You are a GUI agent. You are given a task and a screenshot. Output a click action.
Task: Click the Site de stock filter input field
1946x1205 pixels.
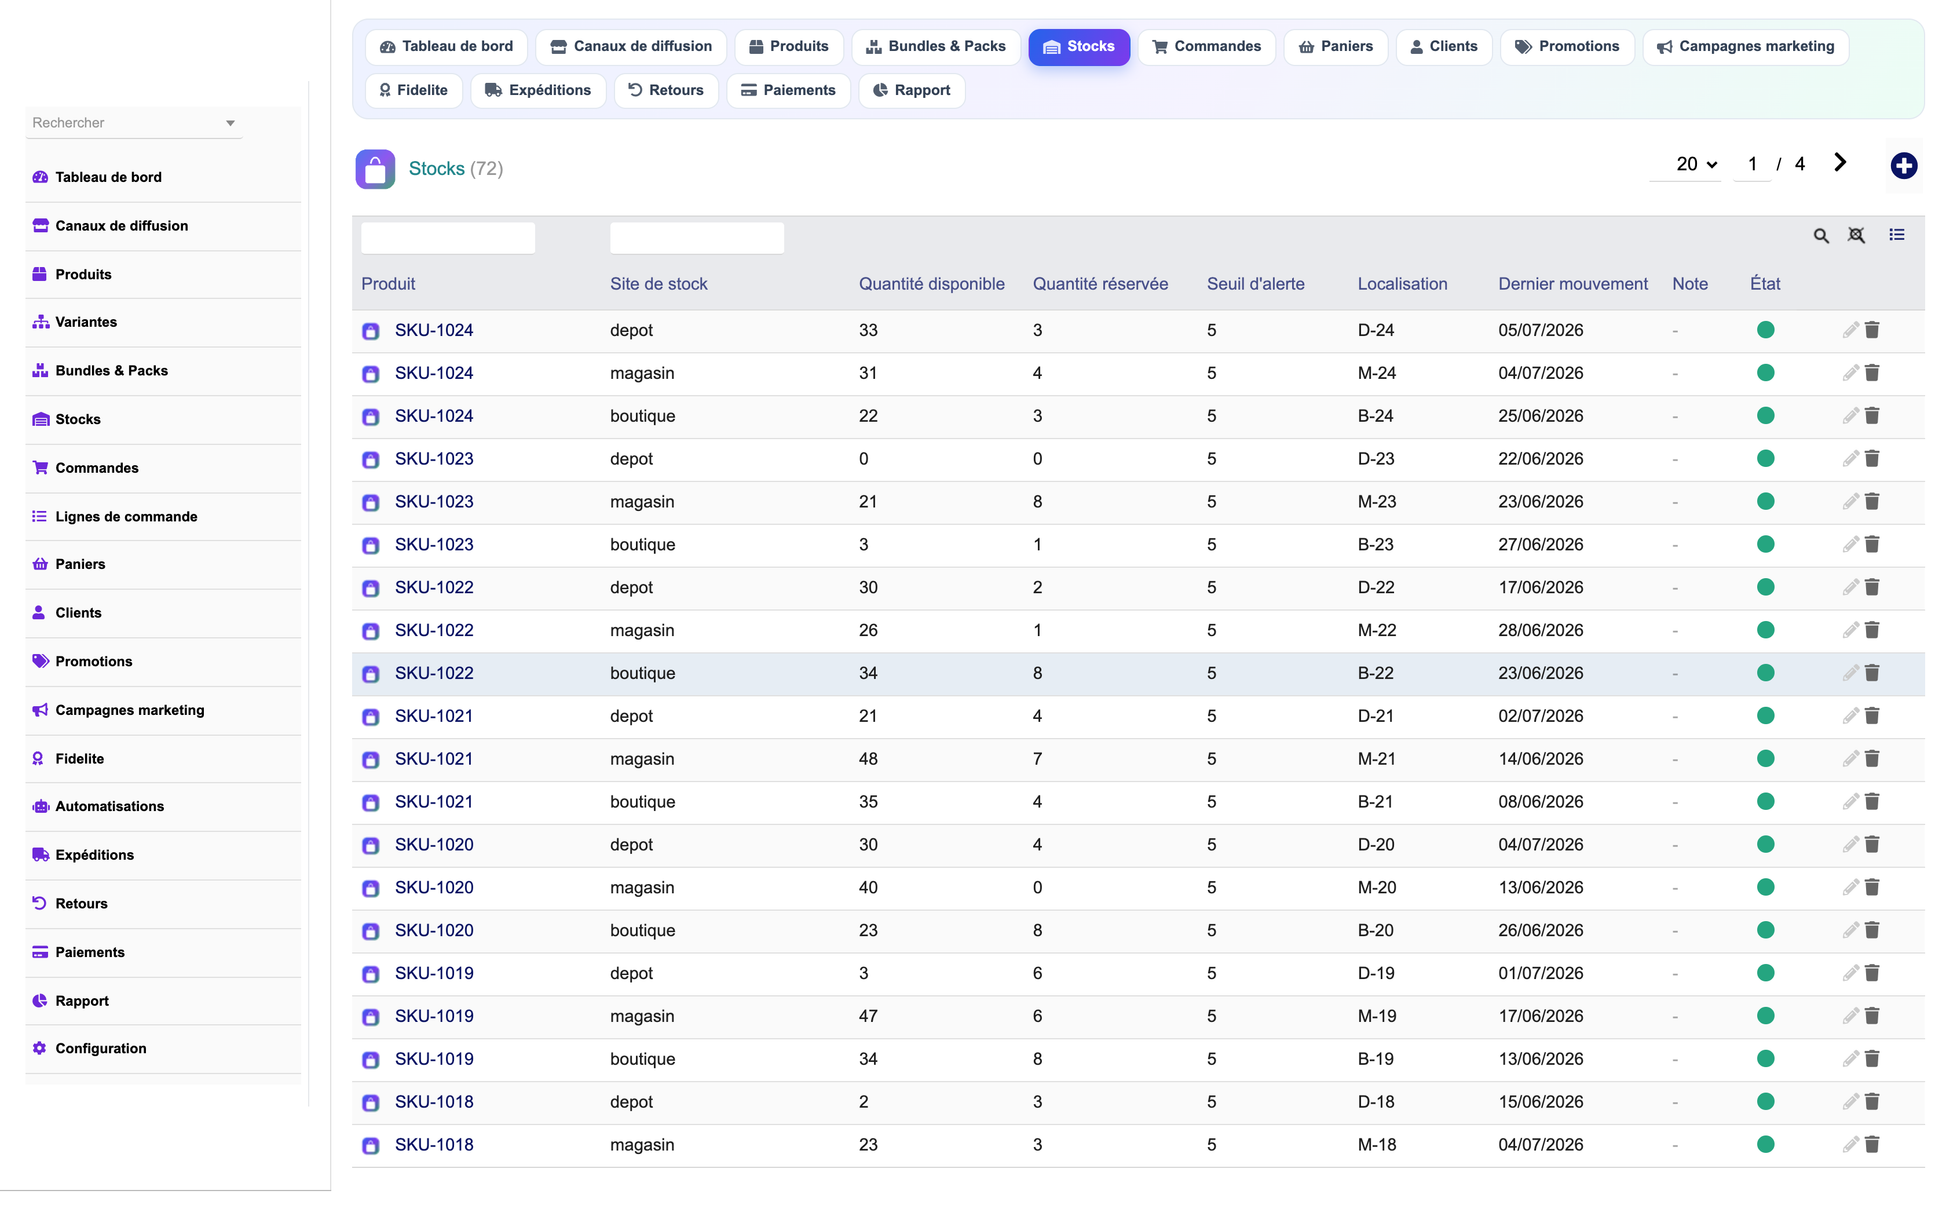point(697,238)
